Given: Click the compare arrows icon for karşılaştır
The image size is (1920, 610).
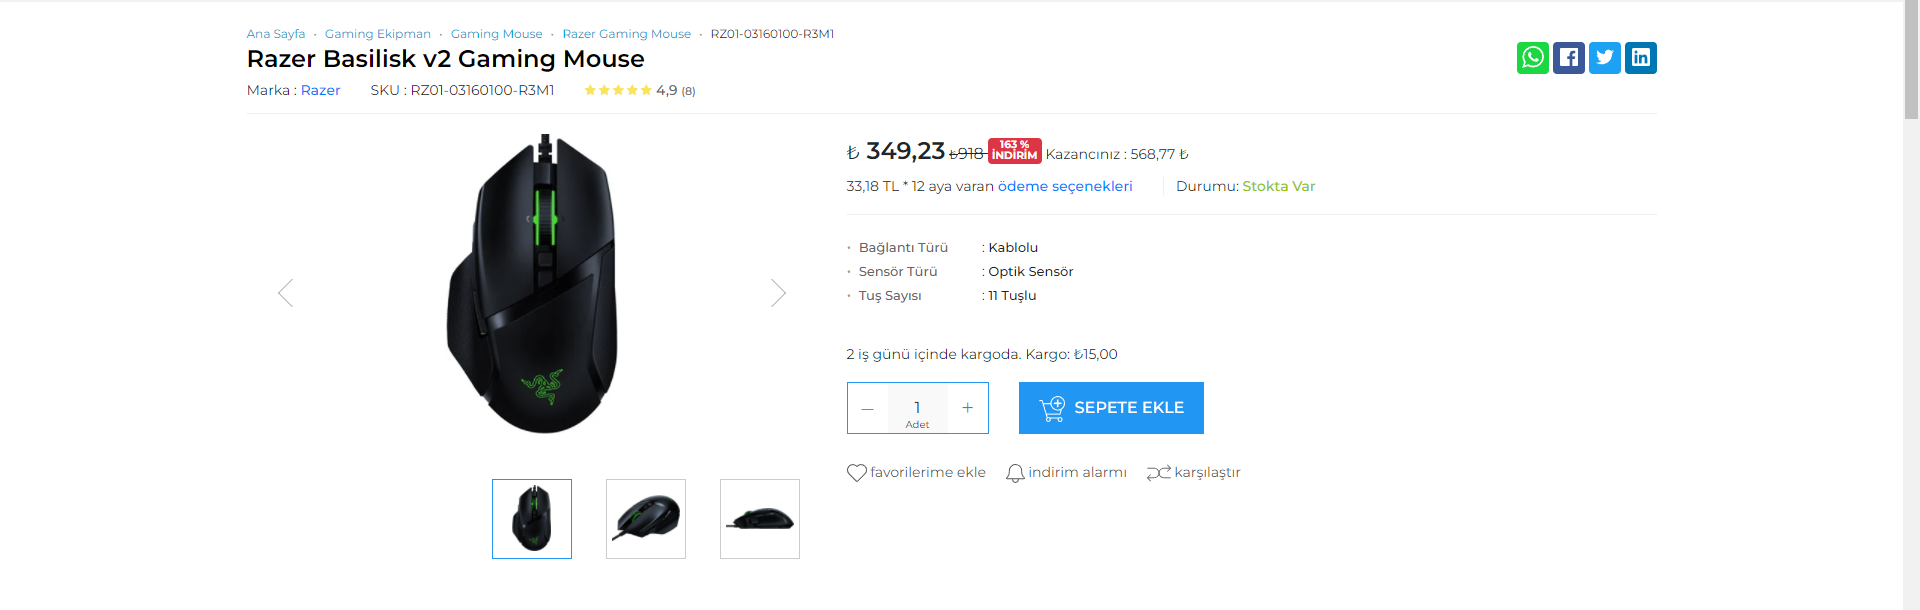Looking at the screenshot, I should click(x=1158, y=473).
